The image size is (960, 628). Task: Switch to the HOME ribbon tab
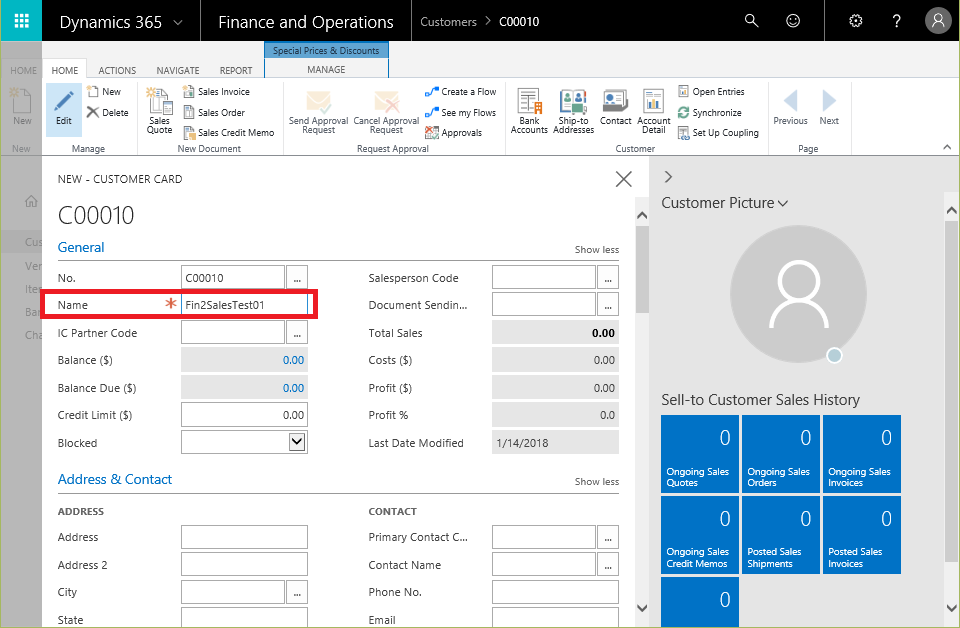[65, 70]
